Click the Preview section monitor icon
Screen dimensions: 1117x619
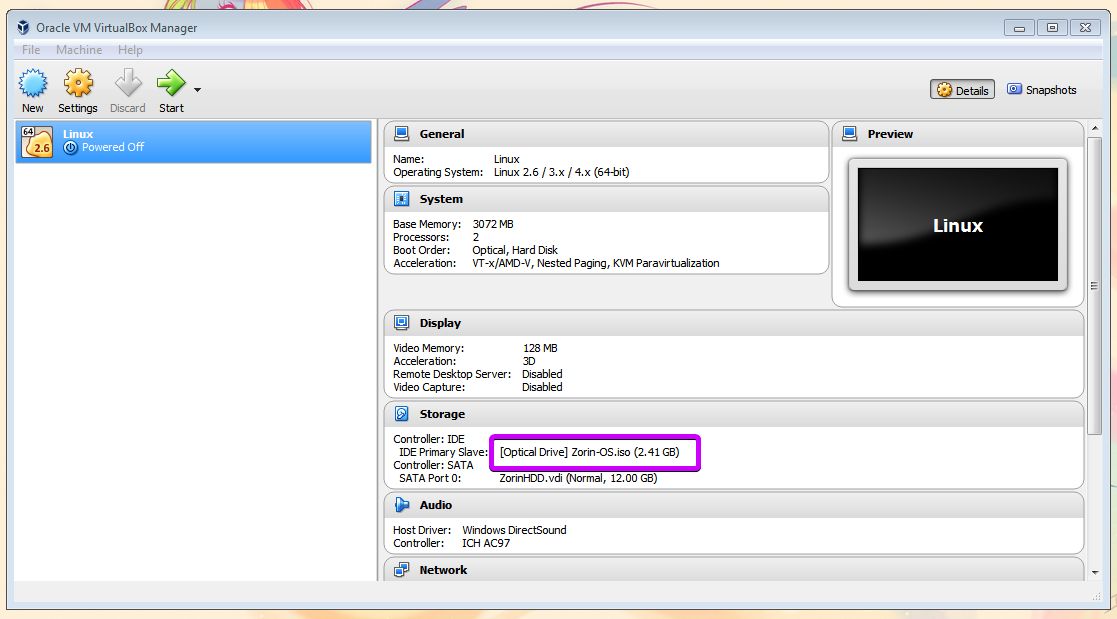pos(850,134)
